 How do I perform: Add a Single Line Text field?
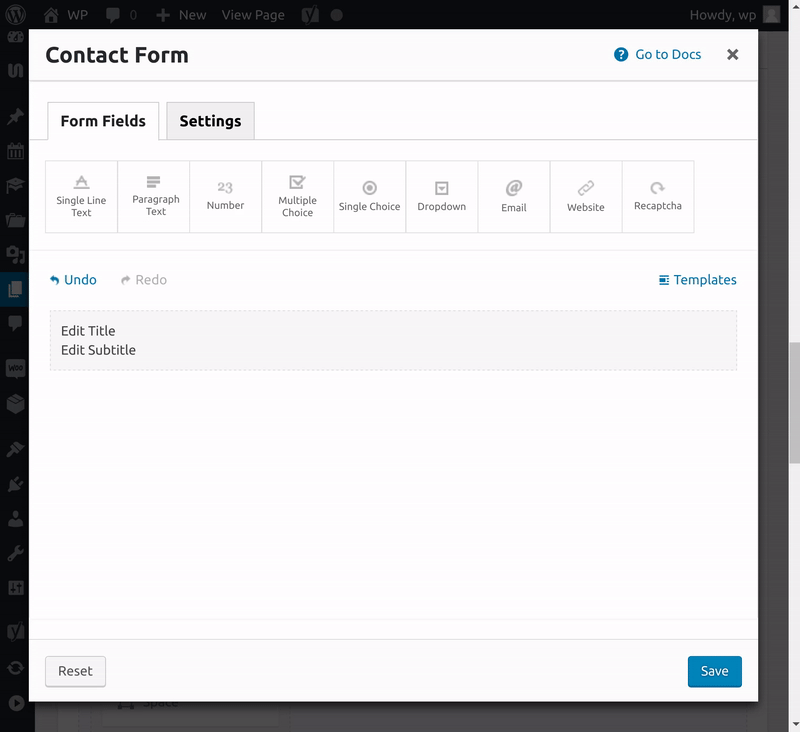point(82,197)
